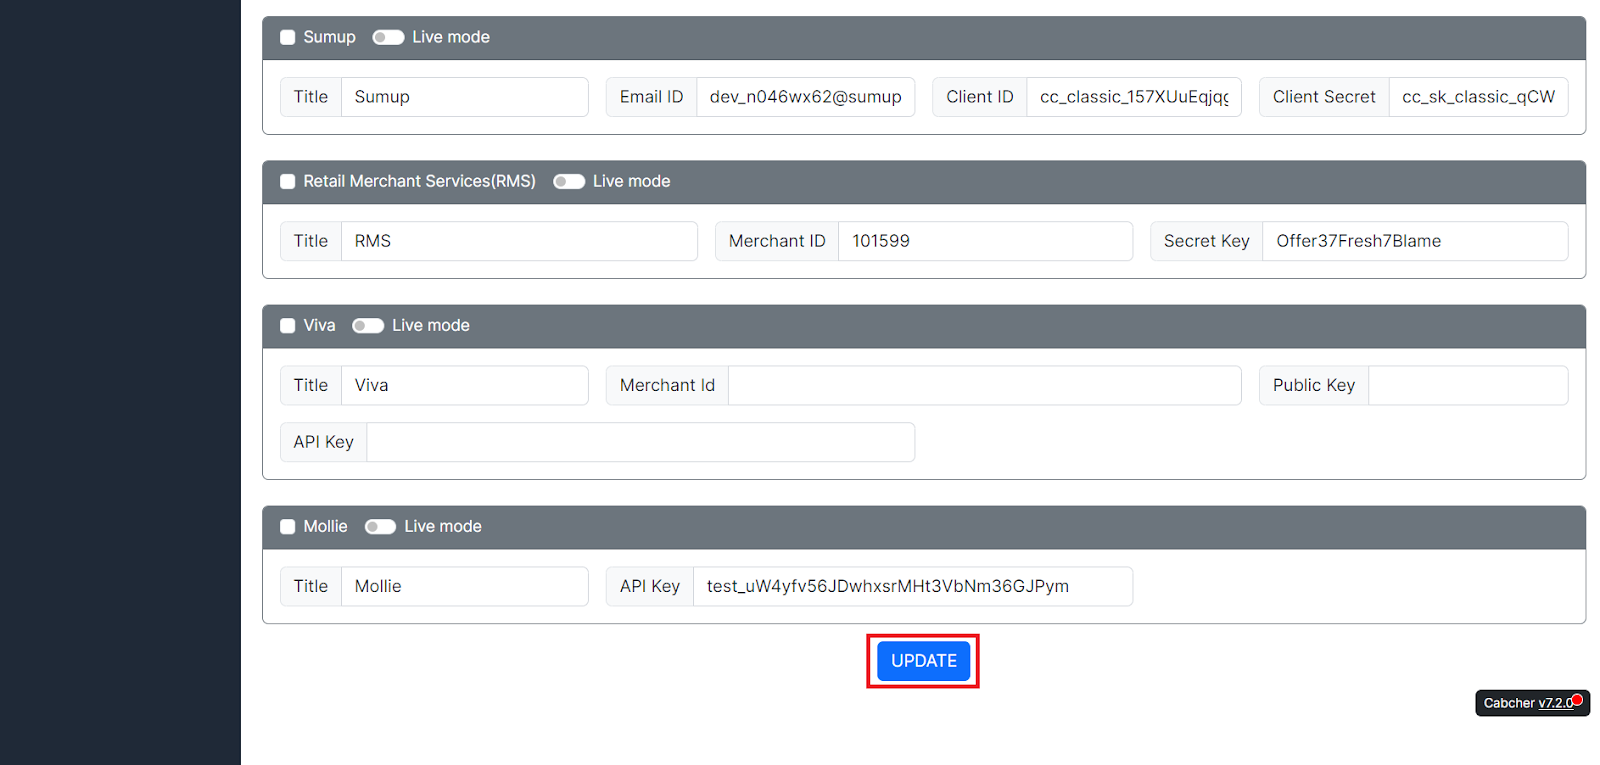Image resolution: width=1600 pixels, height=765 pixels.
Task: Open the Cabcher v7.2.0 version link
Action: pyautogui.click(x=1555, y=703)
